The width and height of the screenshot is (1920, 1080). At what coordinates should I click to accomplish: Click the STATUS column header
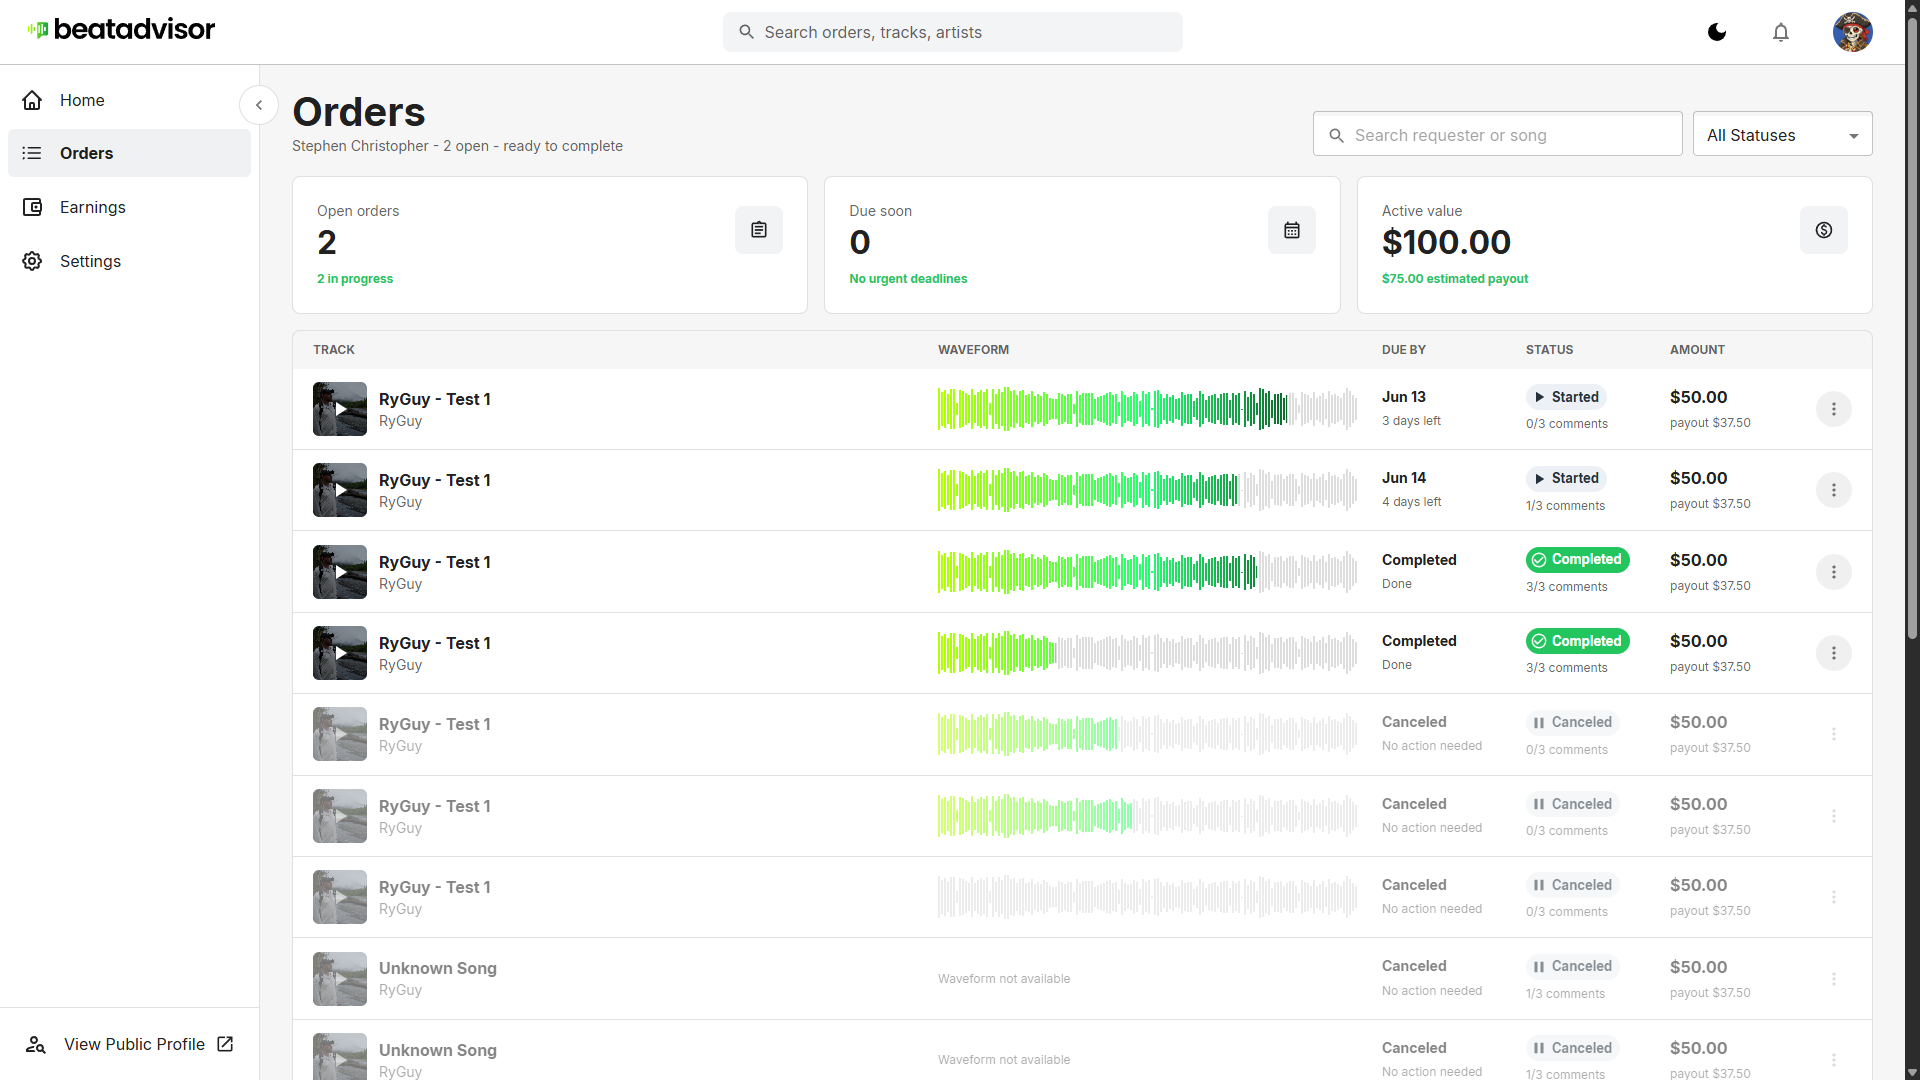[1549, 350]
